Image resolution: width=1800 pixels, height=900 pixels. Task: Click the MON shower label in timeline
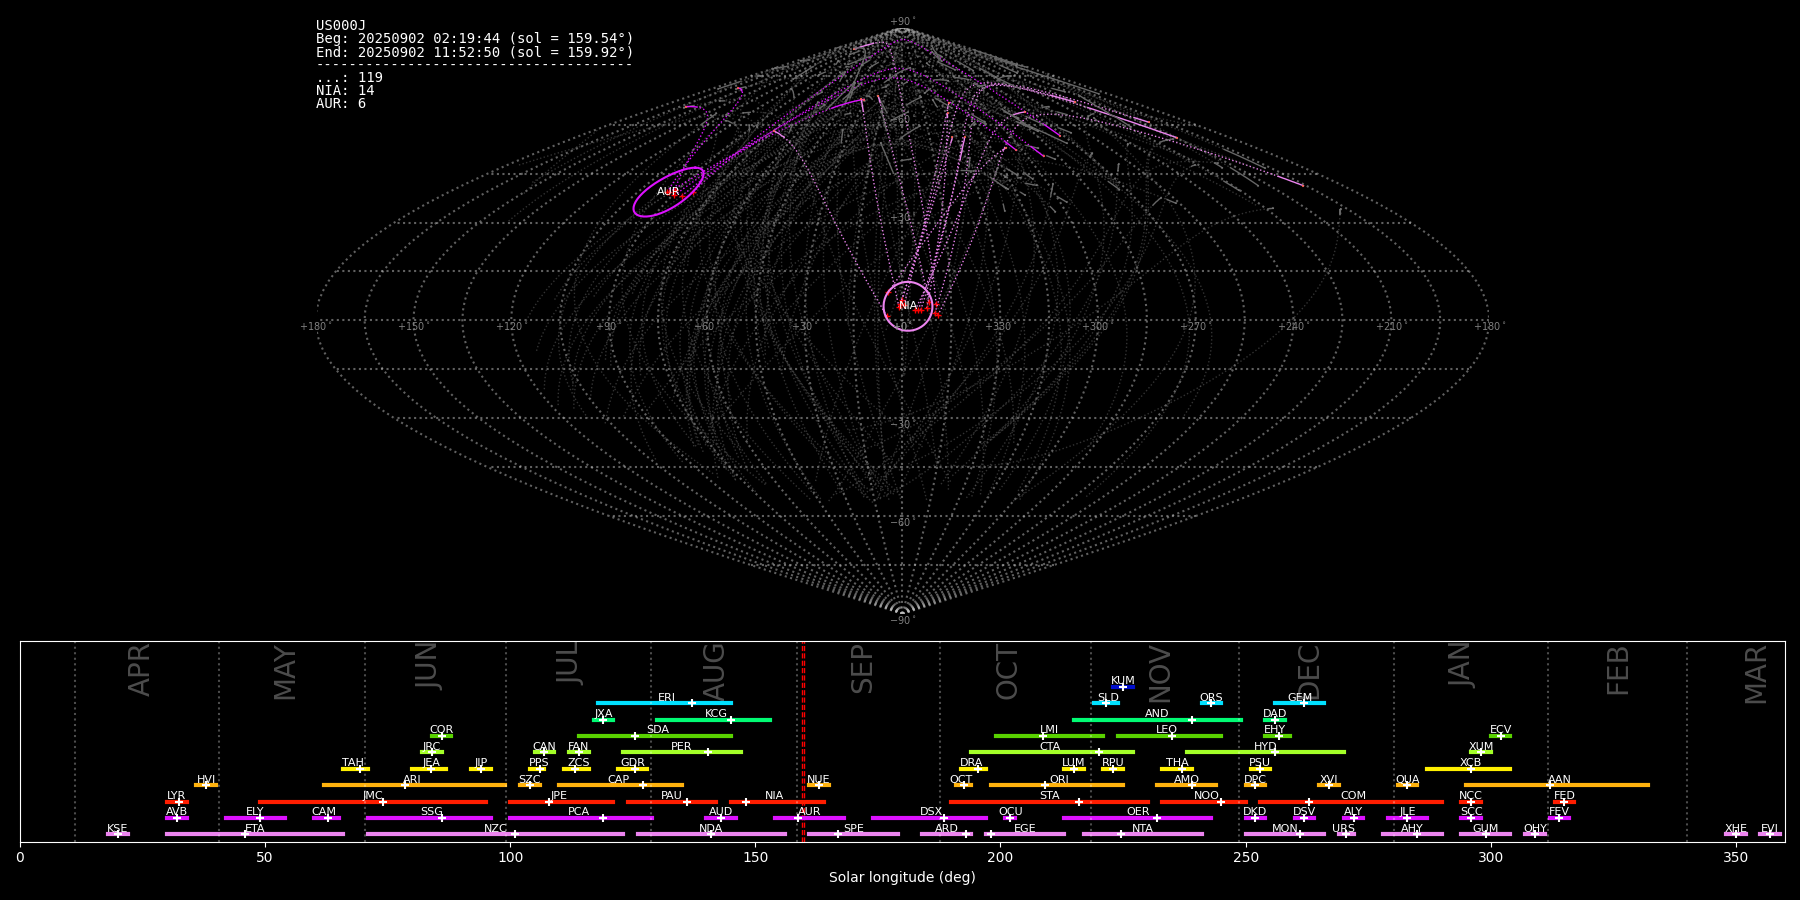[1284, 828]
